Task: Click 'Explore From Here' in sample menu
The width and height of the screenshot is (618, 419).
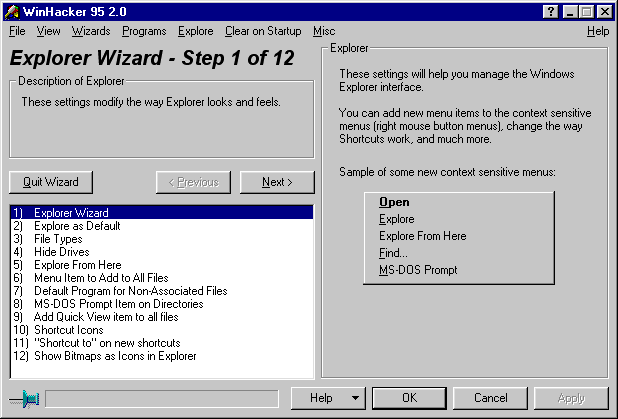Action: click(x=423, y=236)
